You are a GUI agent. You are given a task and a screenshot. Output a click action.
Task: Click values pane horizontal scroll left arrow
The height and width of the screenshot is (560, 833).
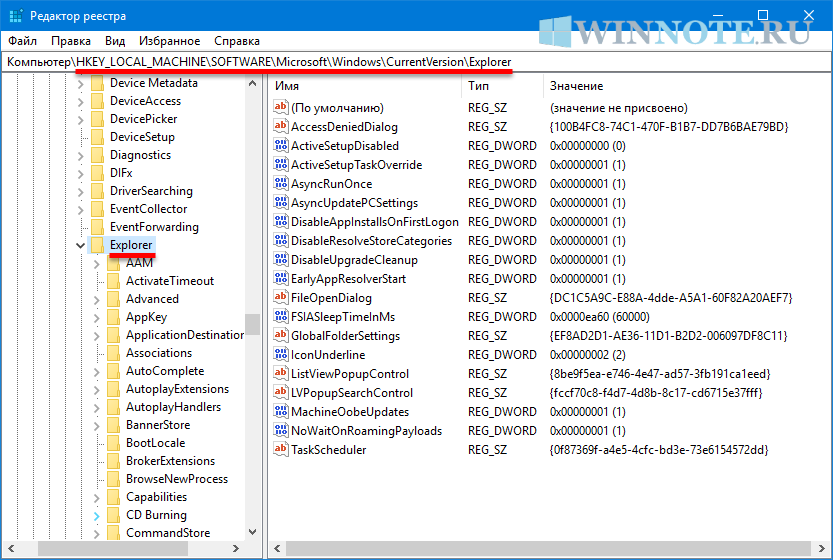click(277, 548)
